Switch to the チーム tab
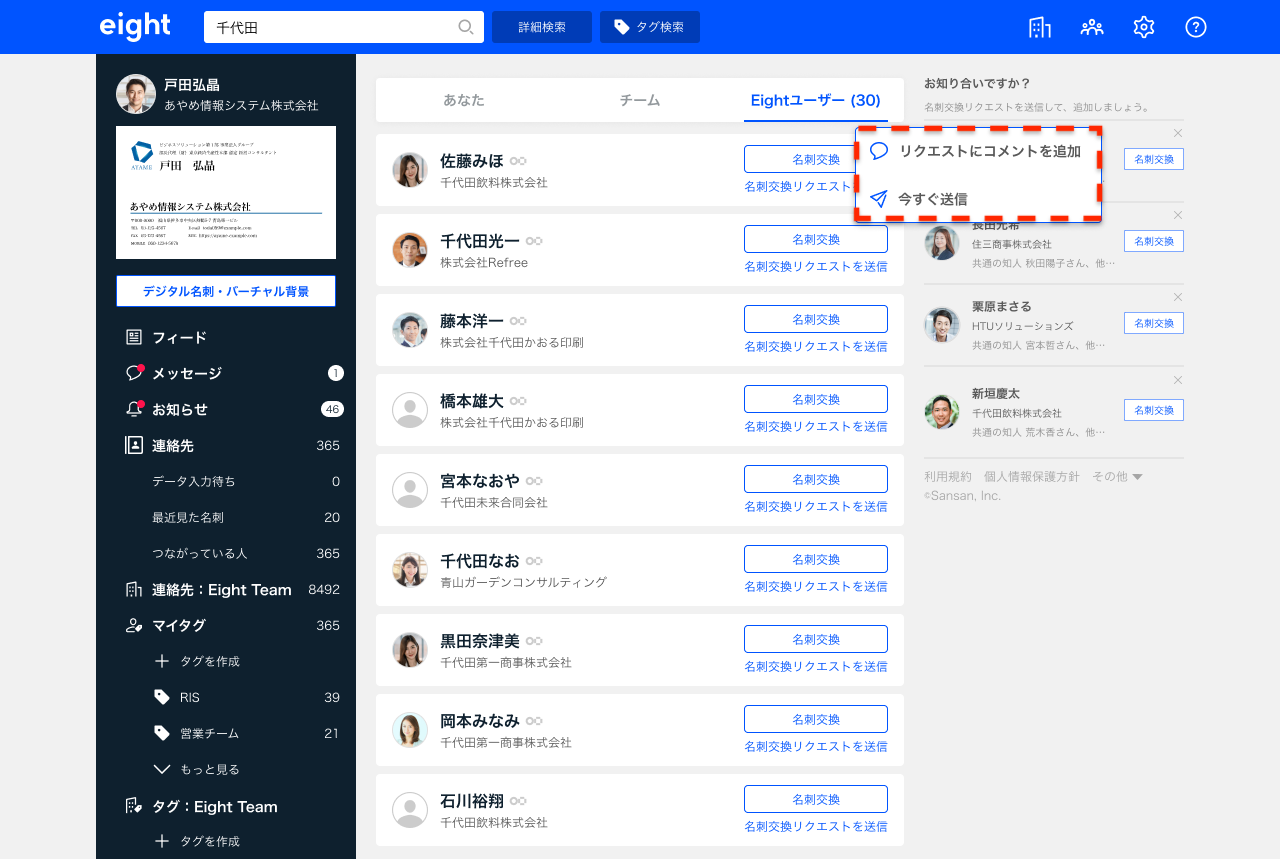Viewport: 1280px width, 859px height. (640, 100)
